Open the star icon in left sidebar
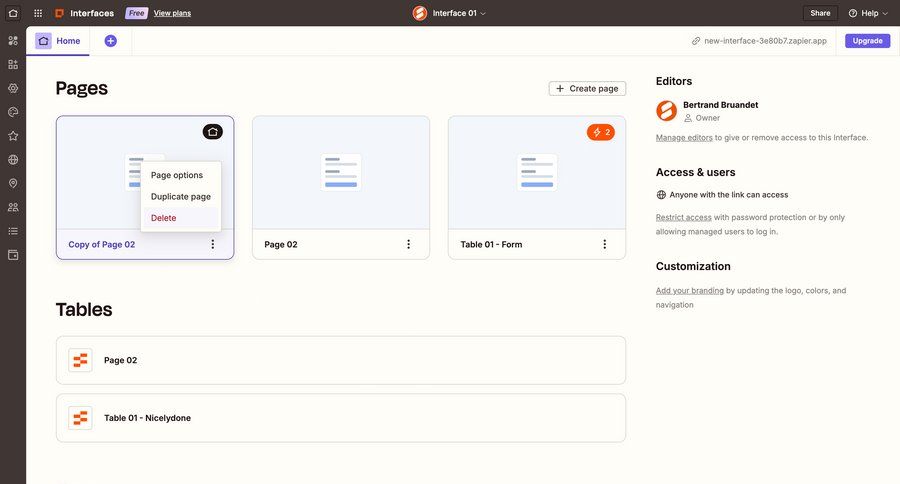 13,136
